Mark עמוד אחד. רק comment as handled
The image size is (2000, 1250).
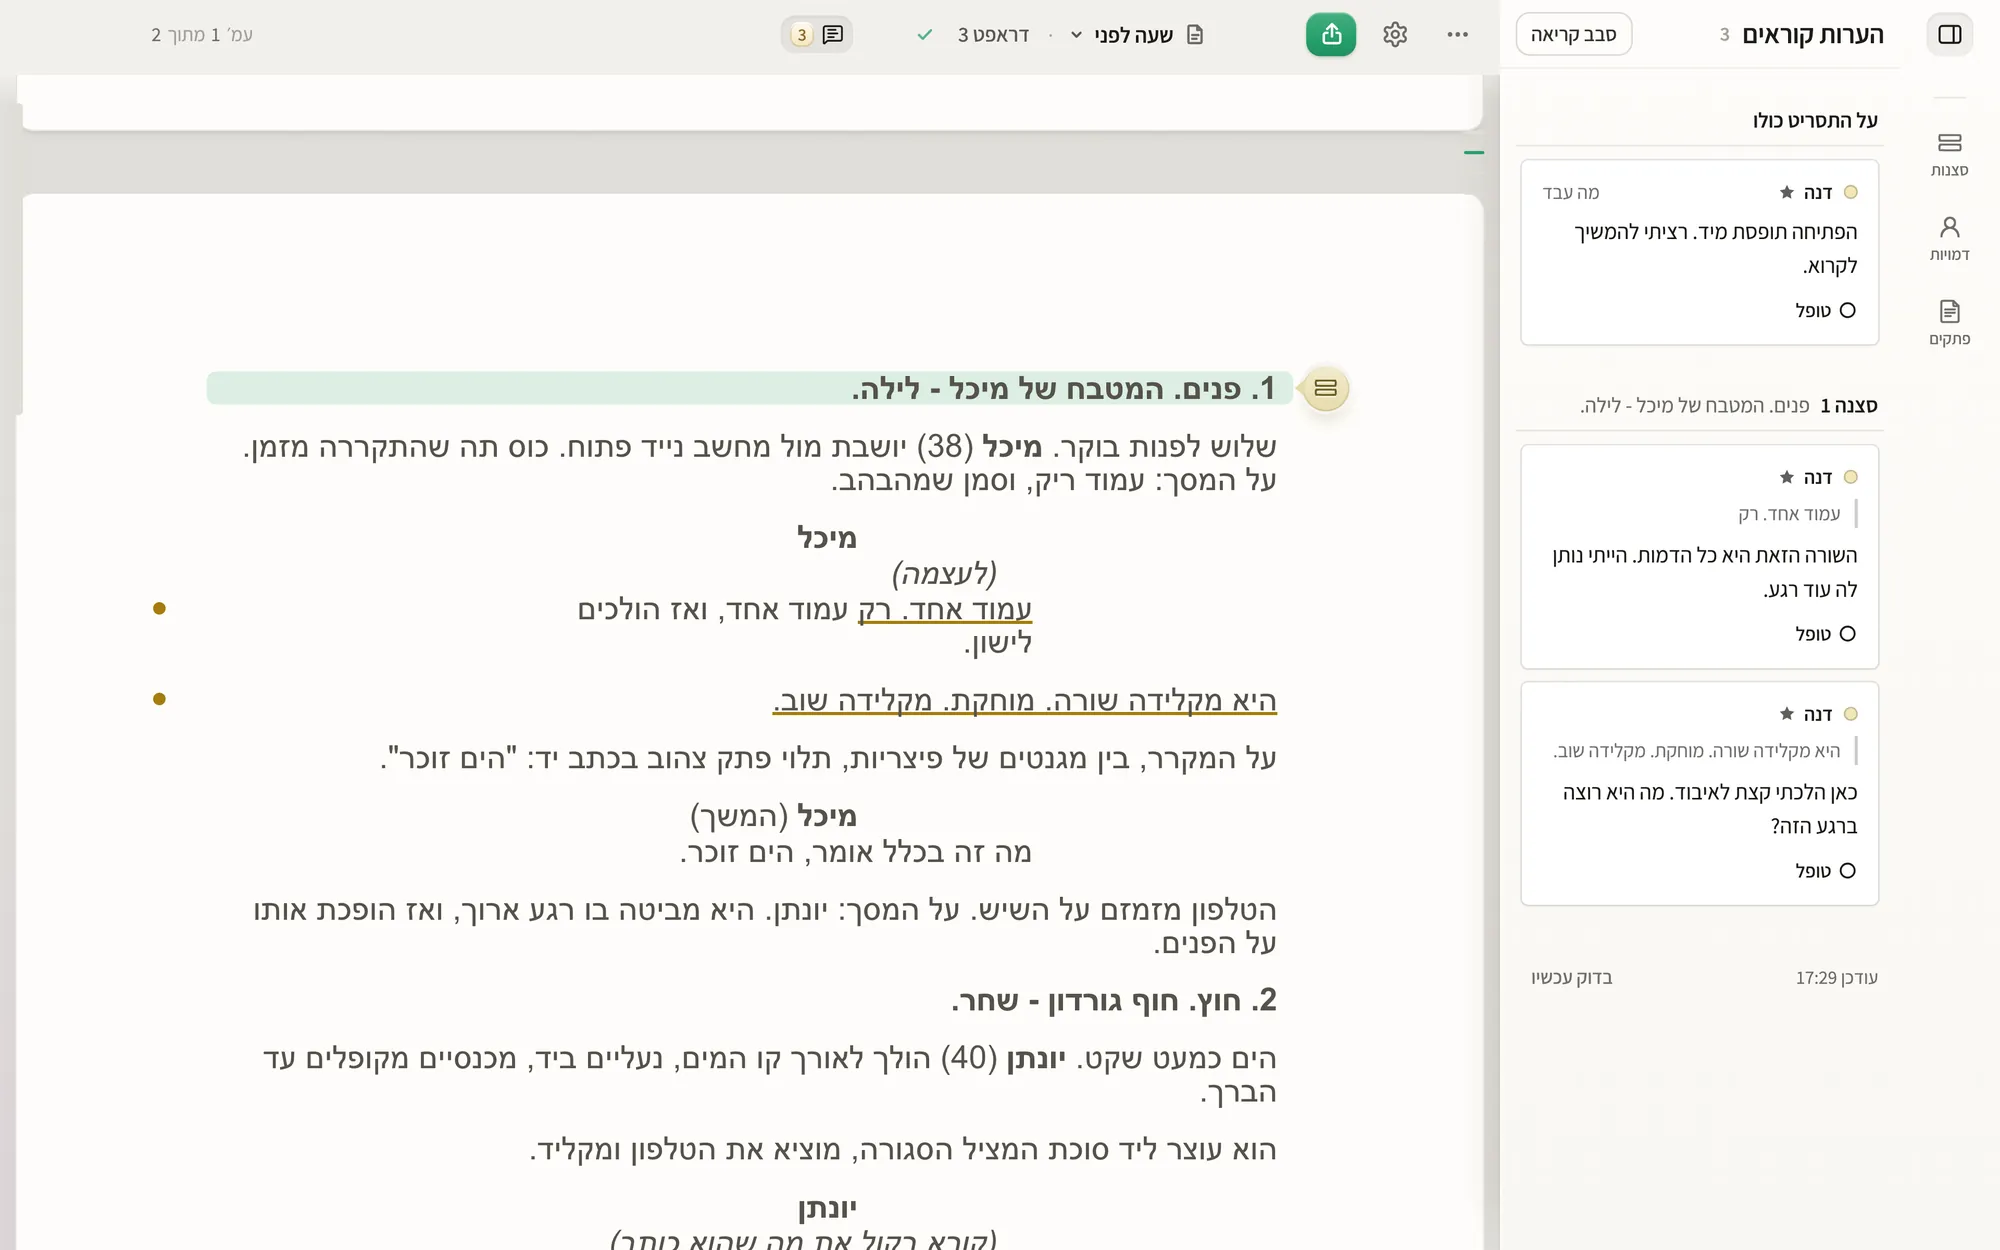pyautogui.click(x=1826, y=634)
